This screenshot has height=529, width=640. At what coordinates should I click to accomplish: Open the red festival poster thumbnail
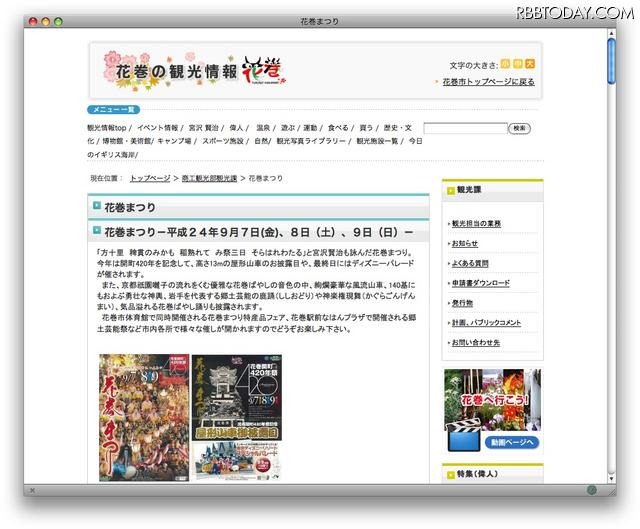coord(144,418)
